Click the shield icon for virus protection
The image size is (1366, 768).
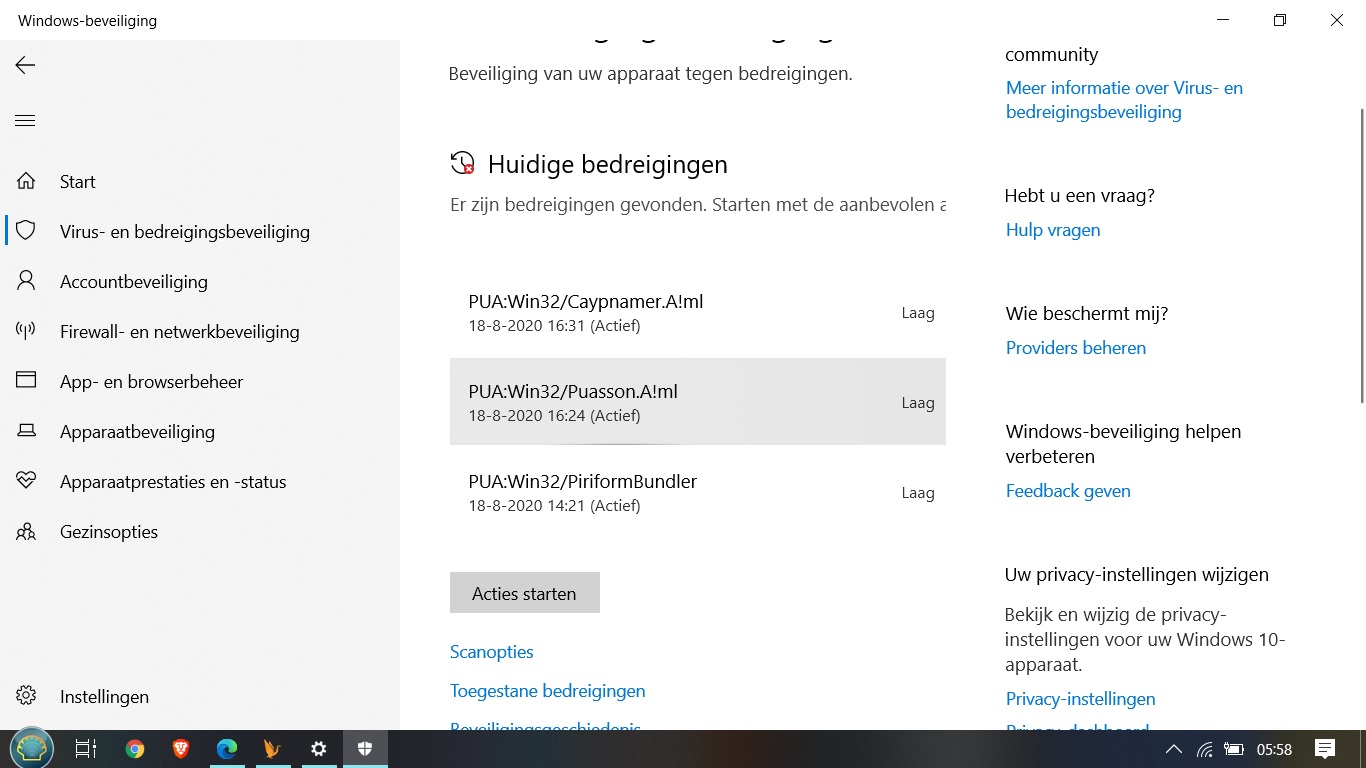26,231
